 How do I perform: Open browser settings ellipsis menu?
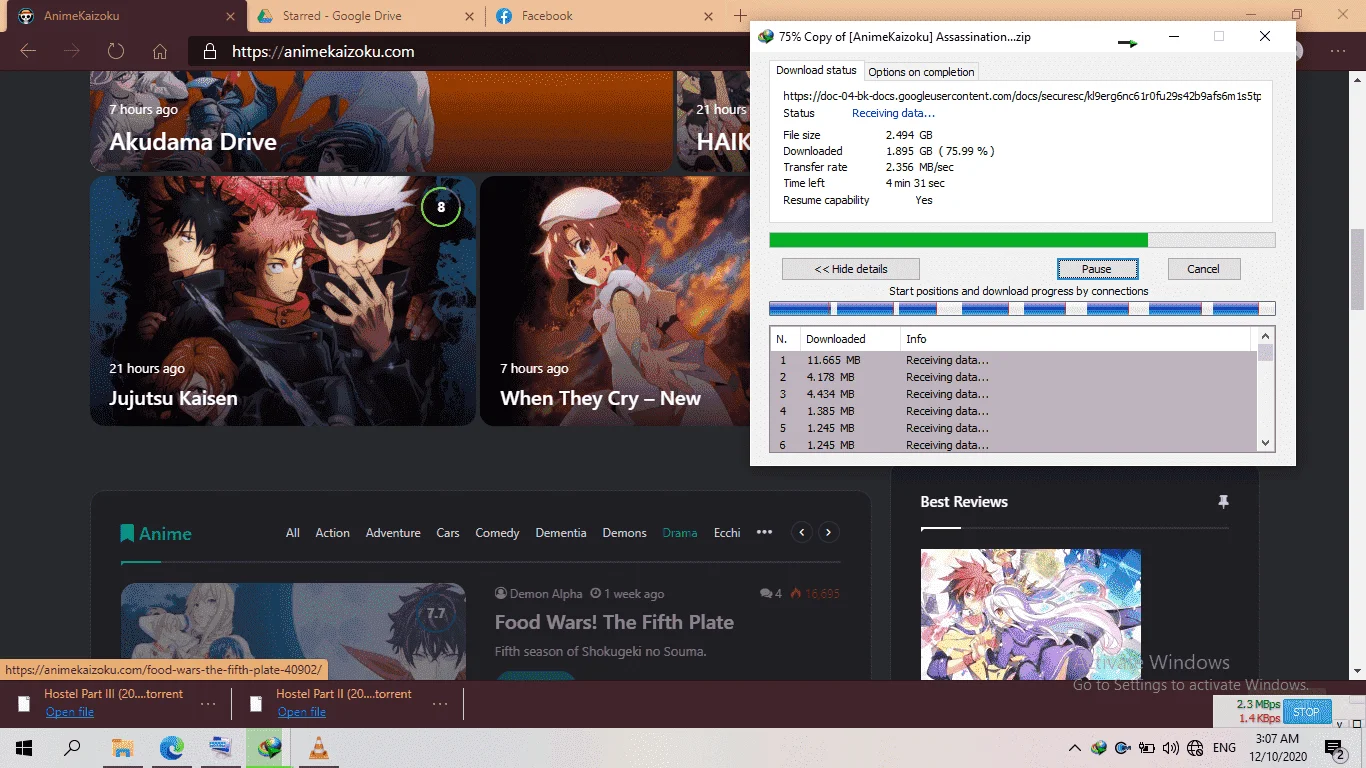tap(1338, 51)
